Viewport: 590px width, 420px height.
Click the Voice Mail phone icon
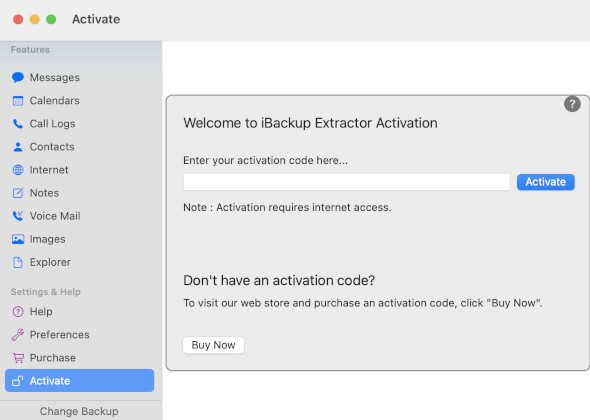click(18, 216)
